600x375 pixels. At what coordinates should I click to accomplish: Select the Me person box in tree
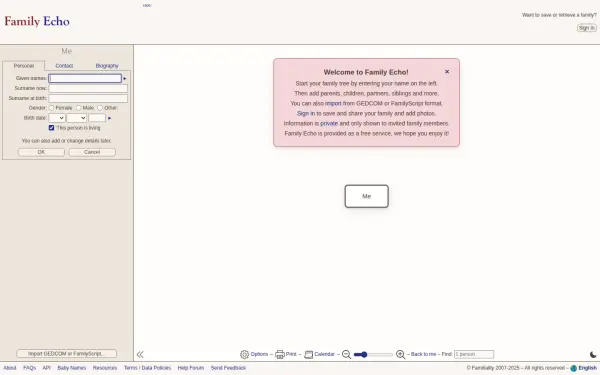367,196
